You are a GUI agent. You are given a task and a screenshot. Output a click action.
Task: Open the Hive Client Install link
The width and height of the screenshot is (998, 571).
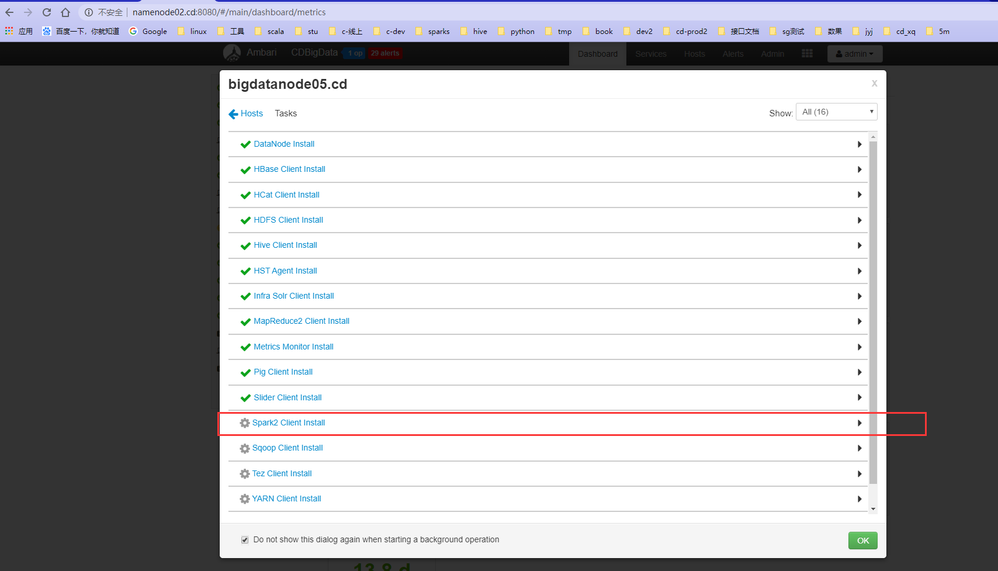(x=285, y=245)
